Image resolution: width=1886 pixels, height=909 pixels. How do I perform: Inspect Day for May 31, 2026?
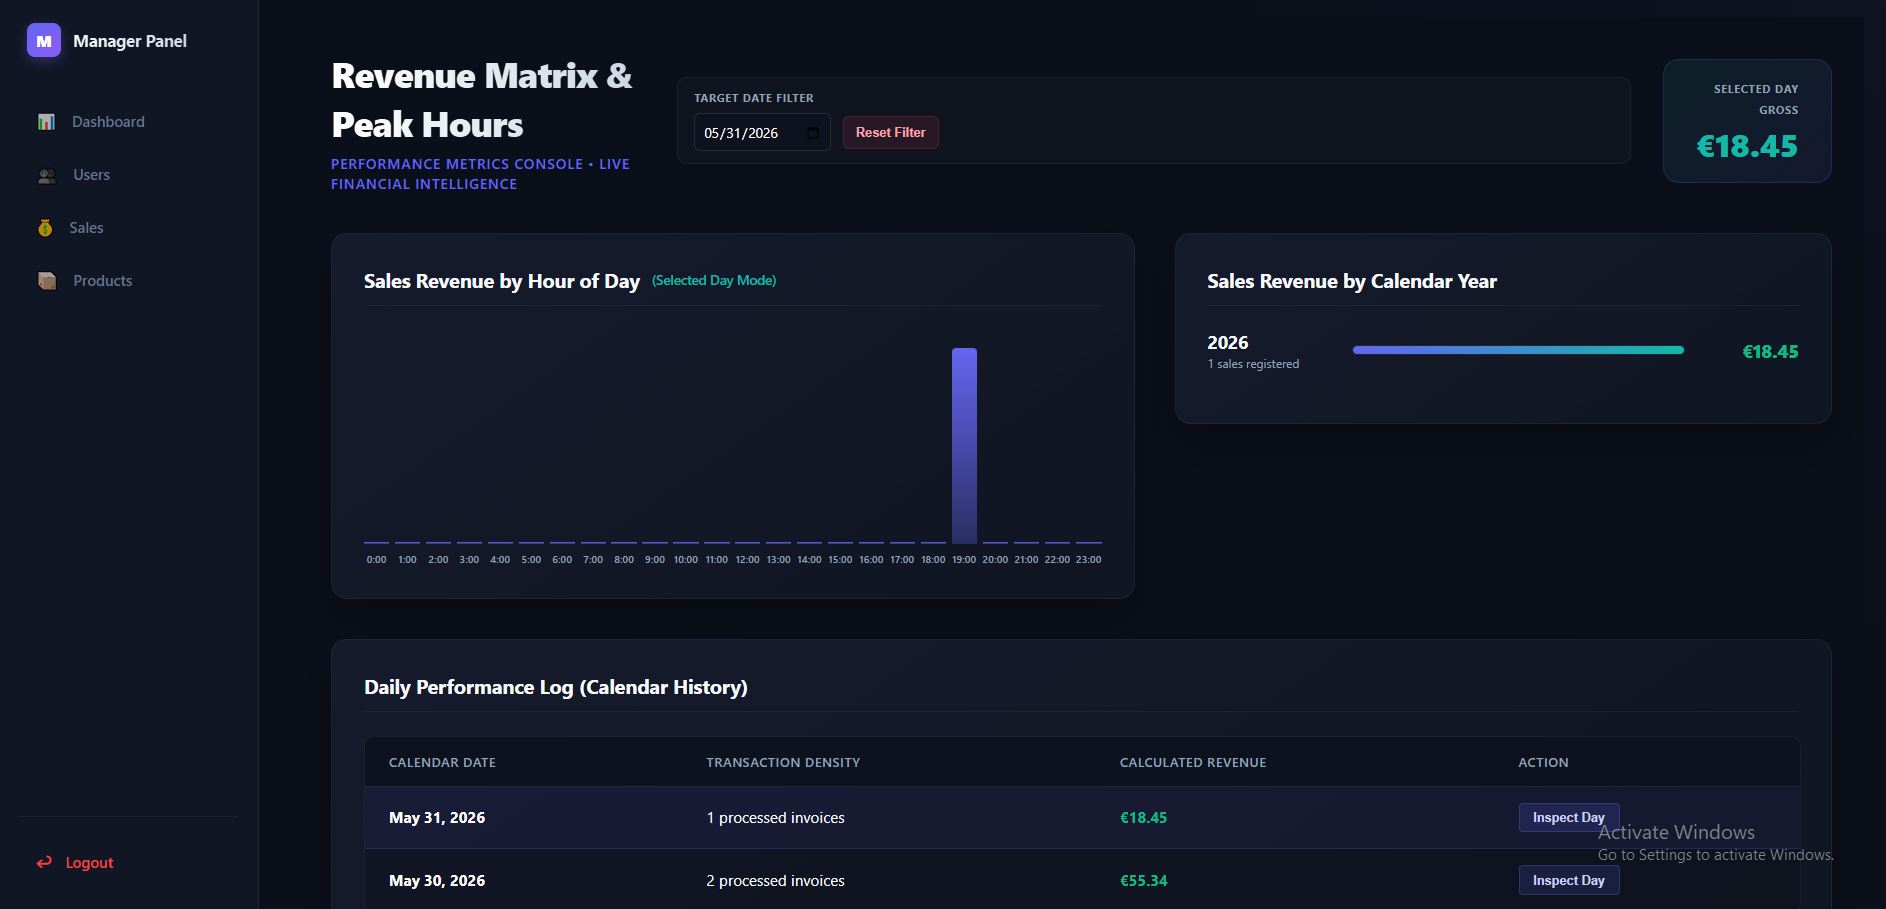click(1568, 817)
